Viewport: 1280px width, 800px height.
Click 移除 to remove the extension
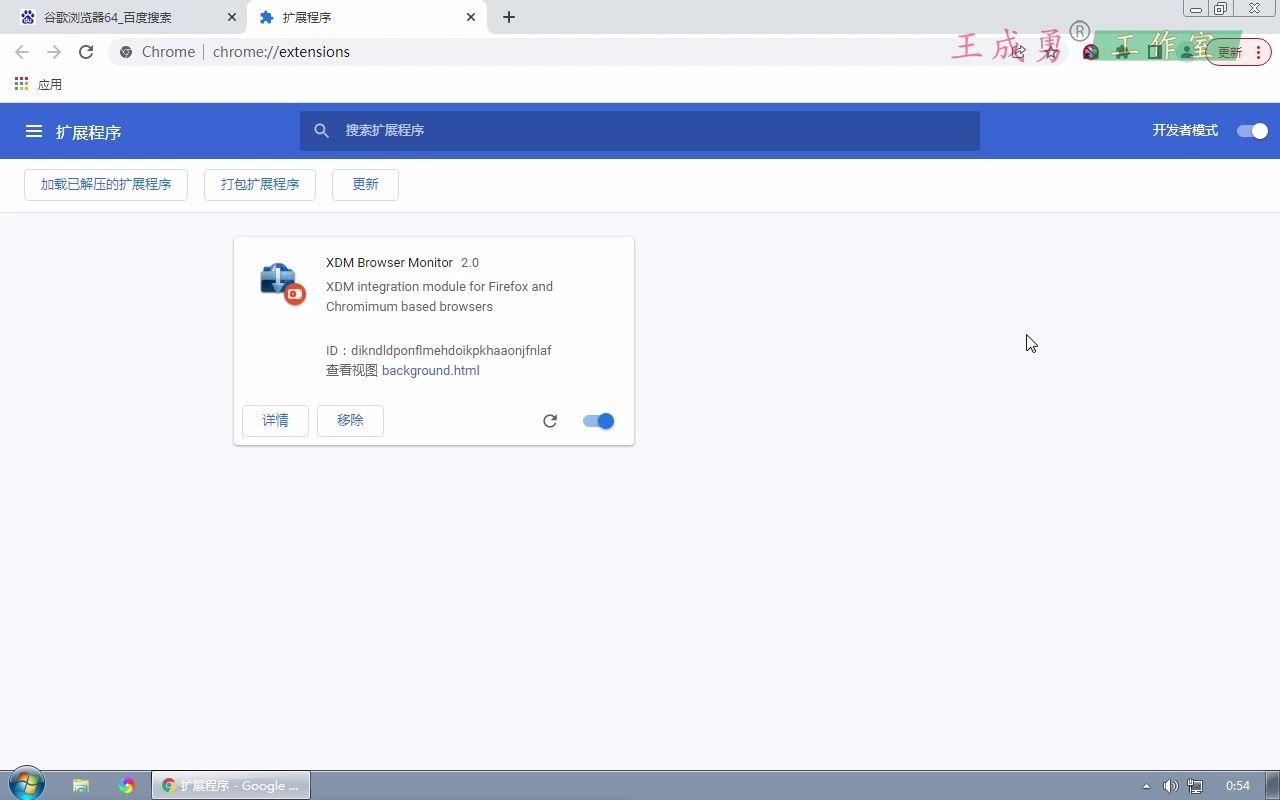pyautogui.click(x=350, y=421)
